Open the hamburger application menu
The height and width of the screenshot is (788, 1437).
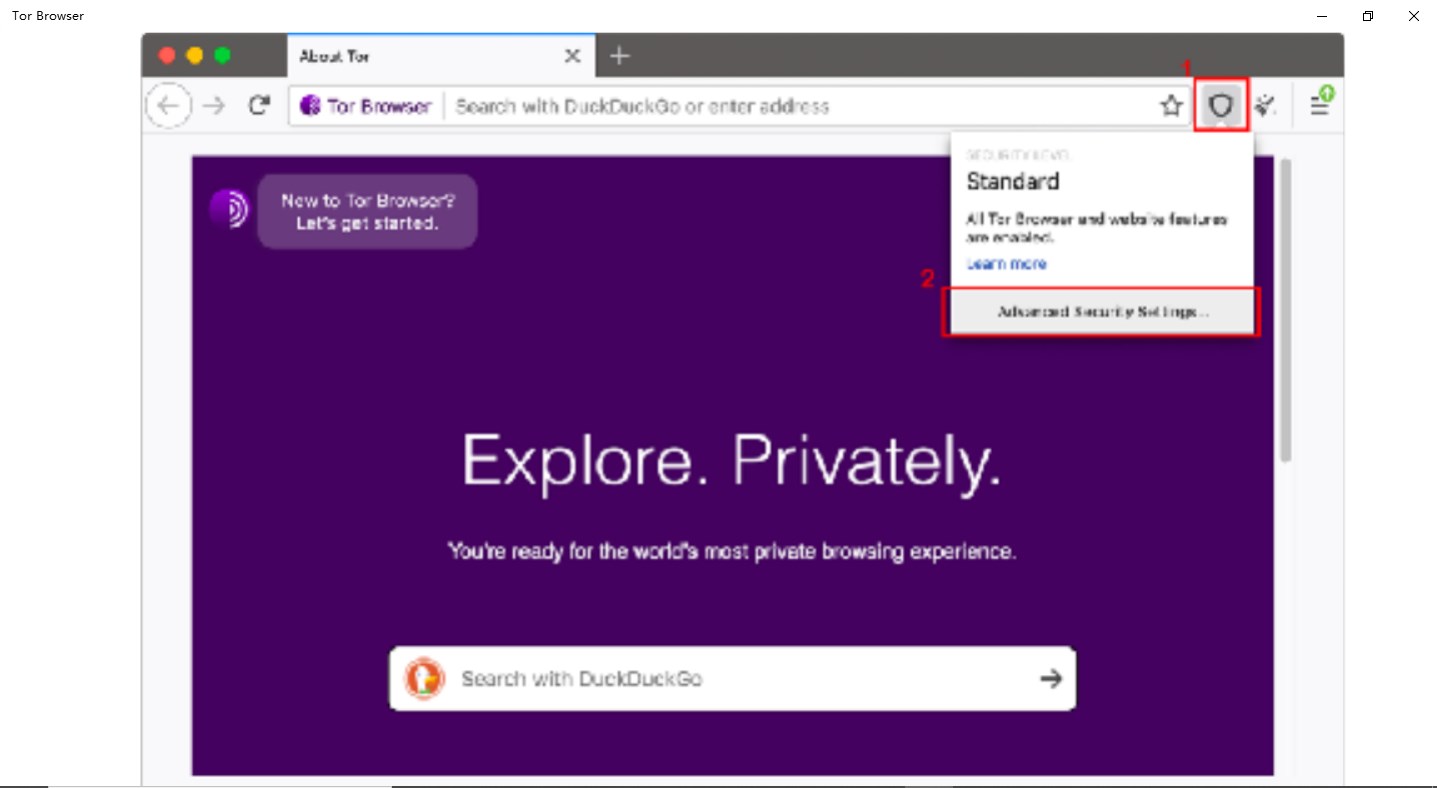click(1321, 103)
